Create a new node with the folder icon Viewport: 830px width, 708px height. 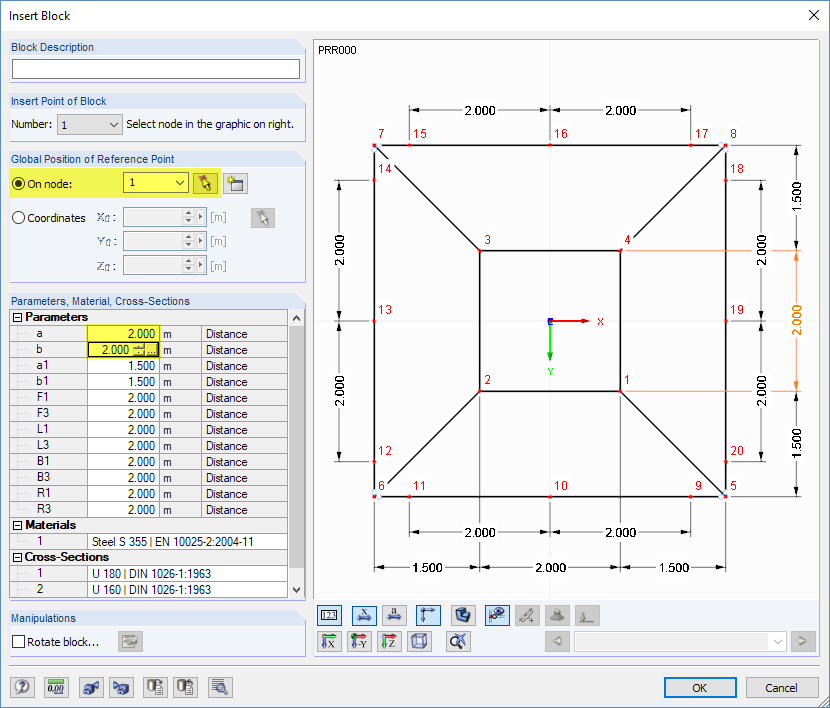tap(237, 183)
